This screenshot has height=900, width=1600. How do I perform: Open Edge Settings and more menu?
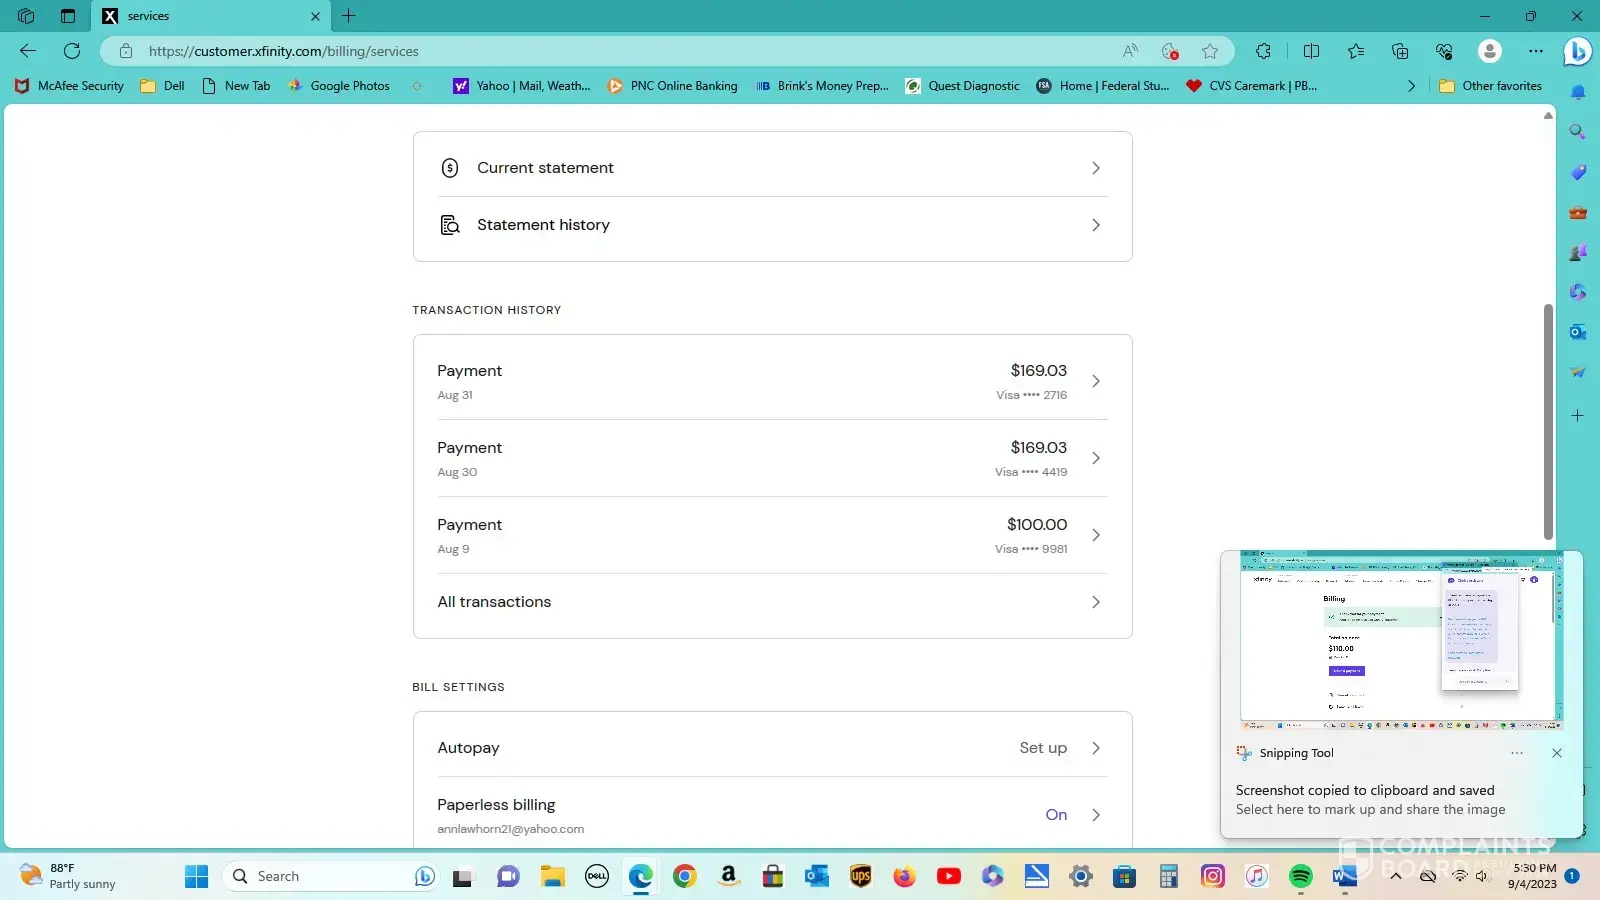[x=1536, y=51]
